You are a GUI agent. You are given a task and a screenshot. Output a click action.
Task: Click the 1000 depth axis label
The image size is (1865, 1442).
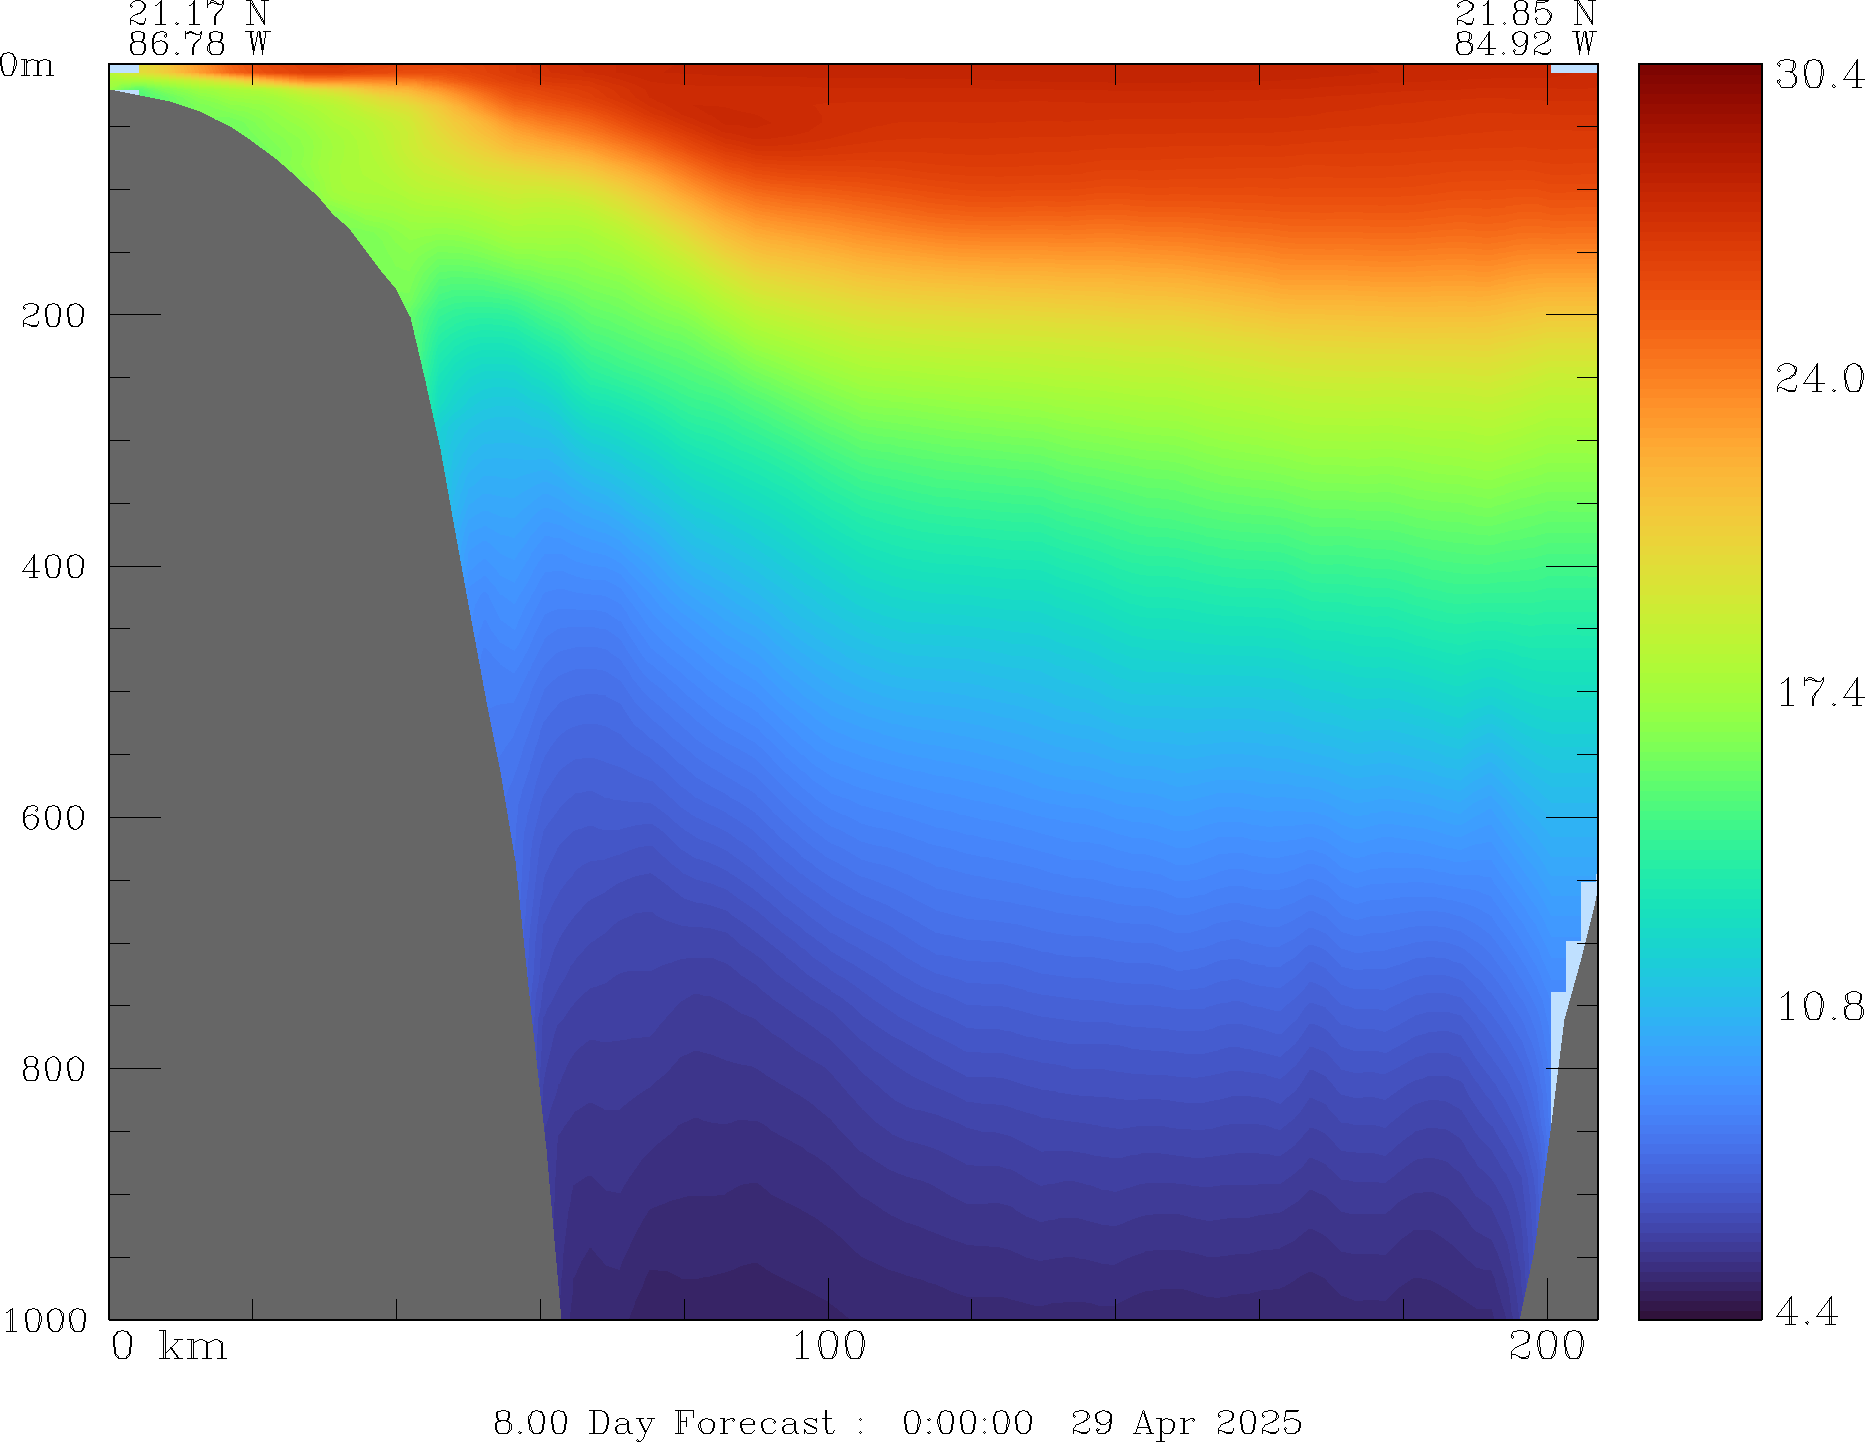pos(45,1320)
